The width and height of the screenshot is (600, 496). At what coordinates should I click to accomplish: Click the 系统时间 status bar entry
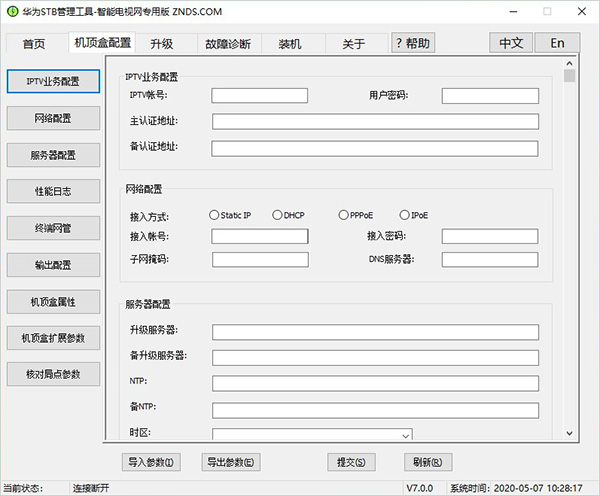(x=516, y=488)
